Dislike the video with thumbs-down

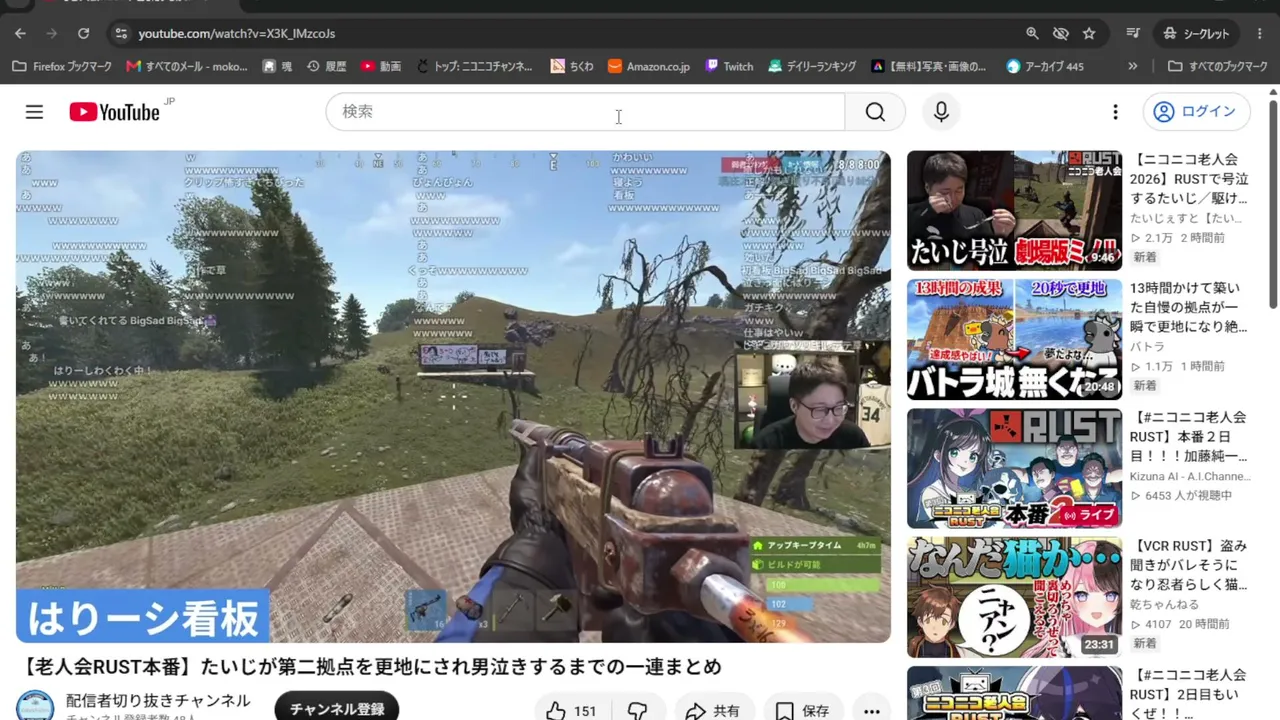[x=637, y=711]
